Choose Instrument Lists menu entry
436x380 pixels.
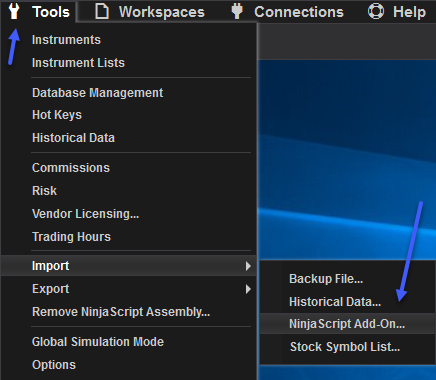pos(78,63)
